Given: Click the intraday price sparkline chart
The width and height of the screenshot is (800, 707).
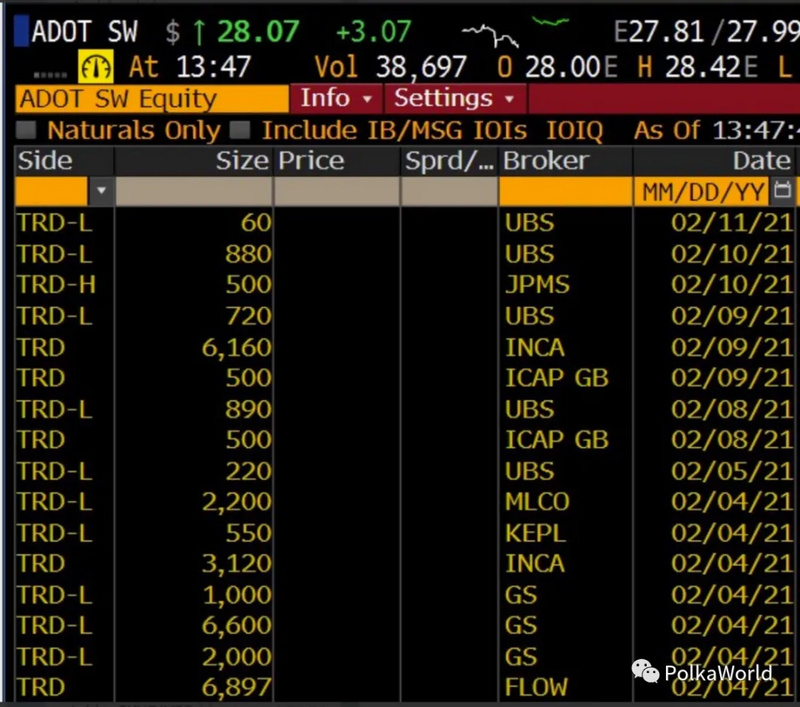Looking at the screenshot, I should pyautogui.click(x=490, y=35).
